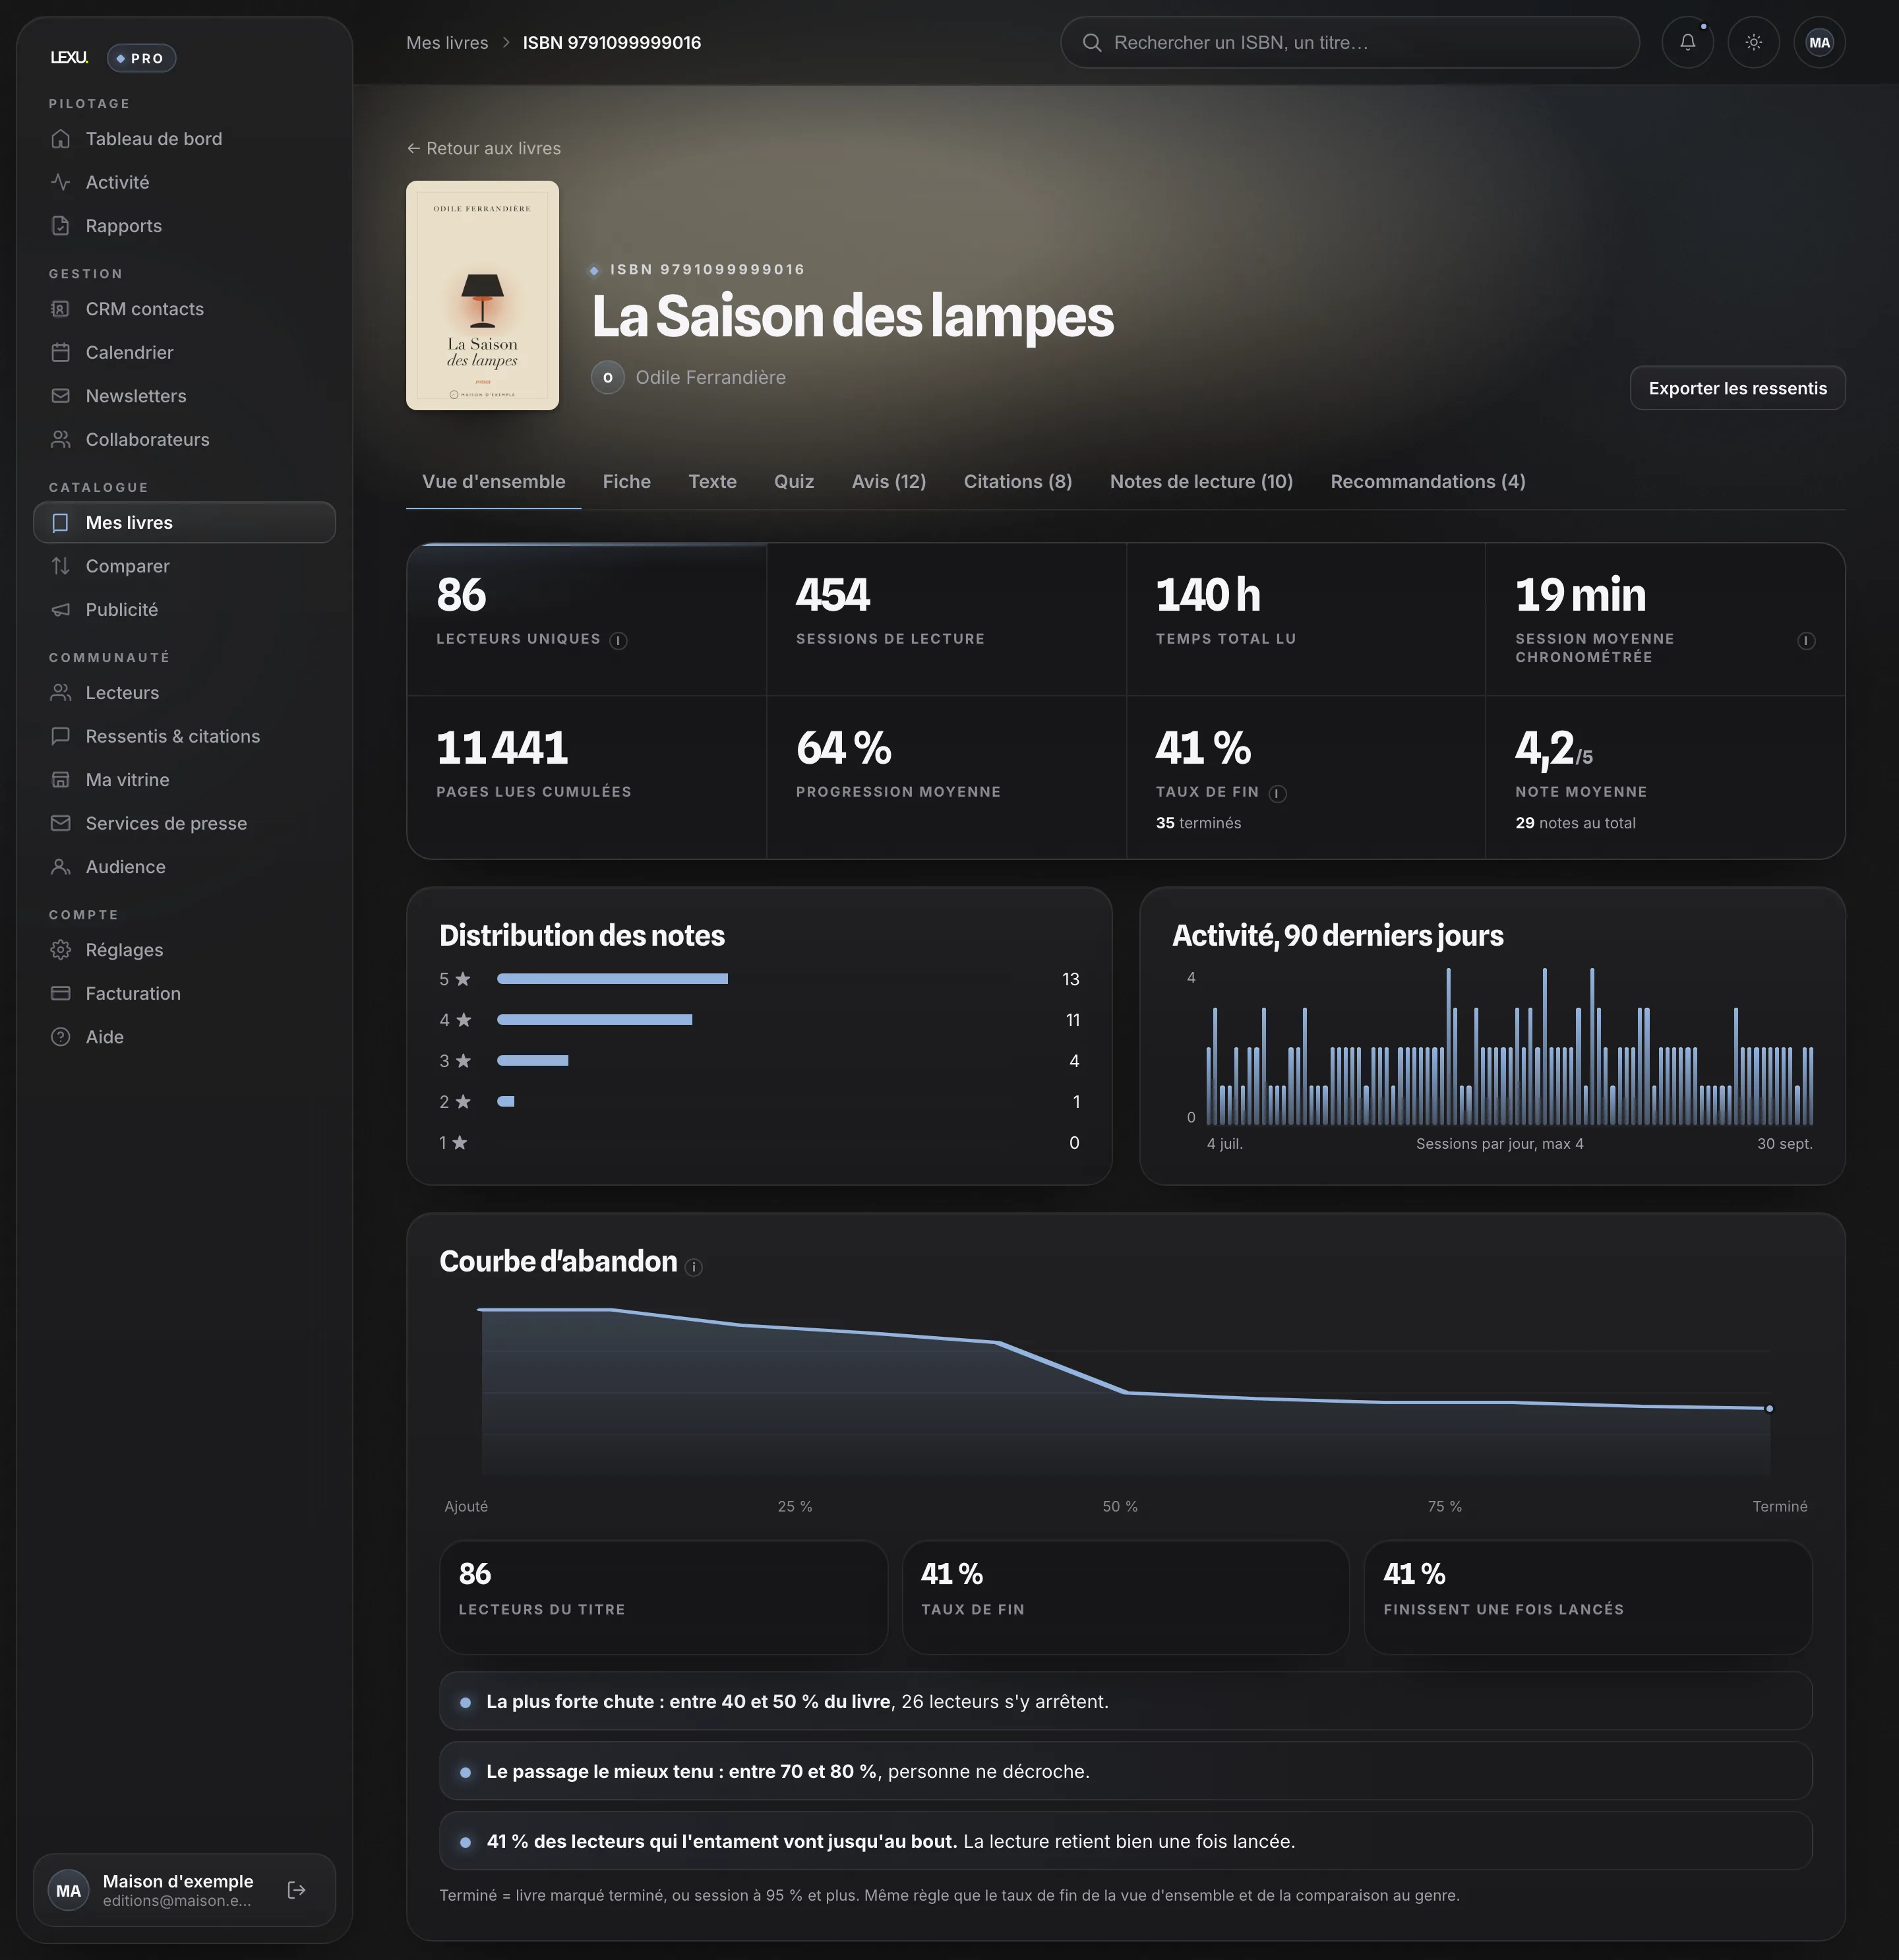The height and width of the screenshot is (1960, 1899).
Task: Click Retour aux livres link
Action: [484, 148]
